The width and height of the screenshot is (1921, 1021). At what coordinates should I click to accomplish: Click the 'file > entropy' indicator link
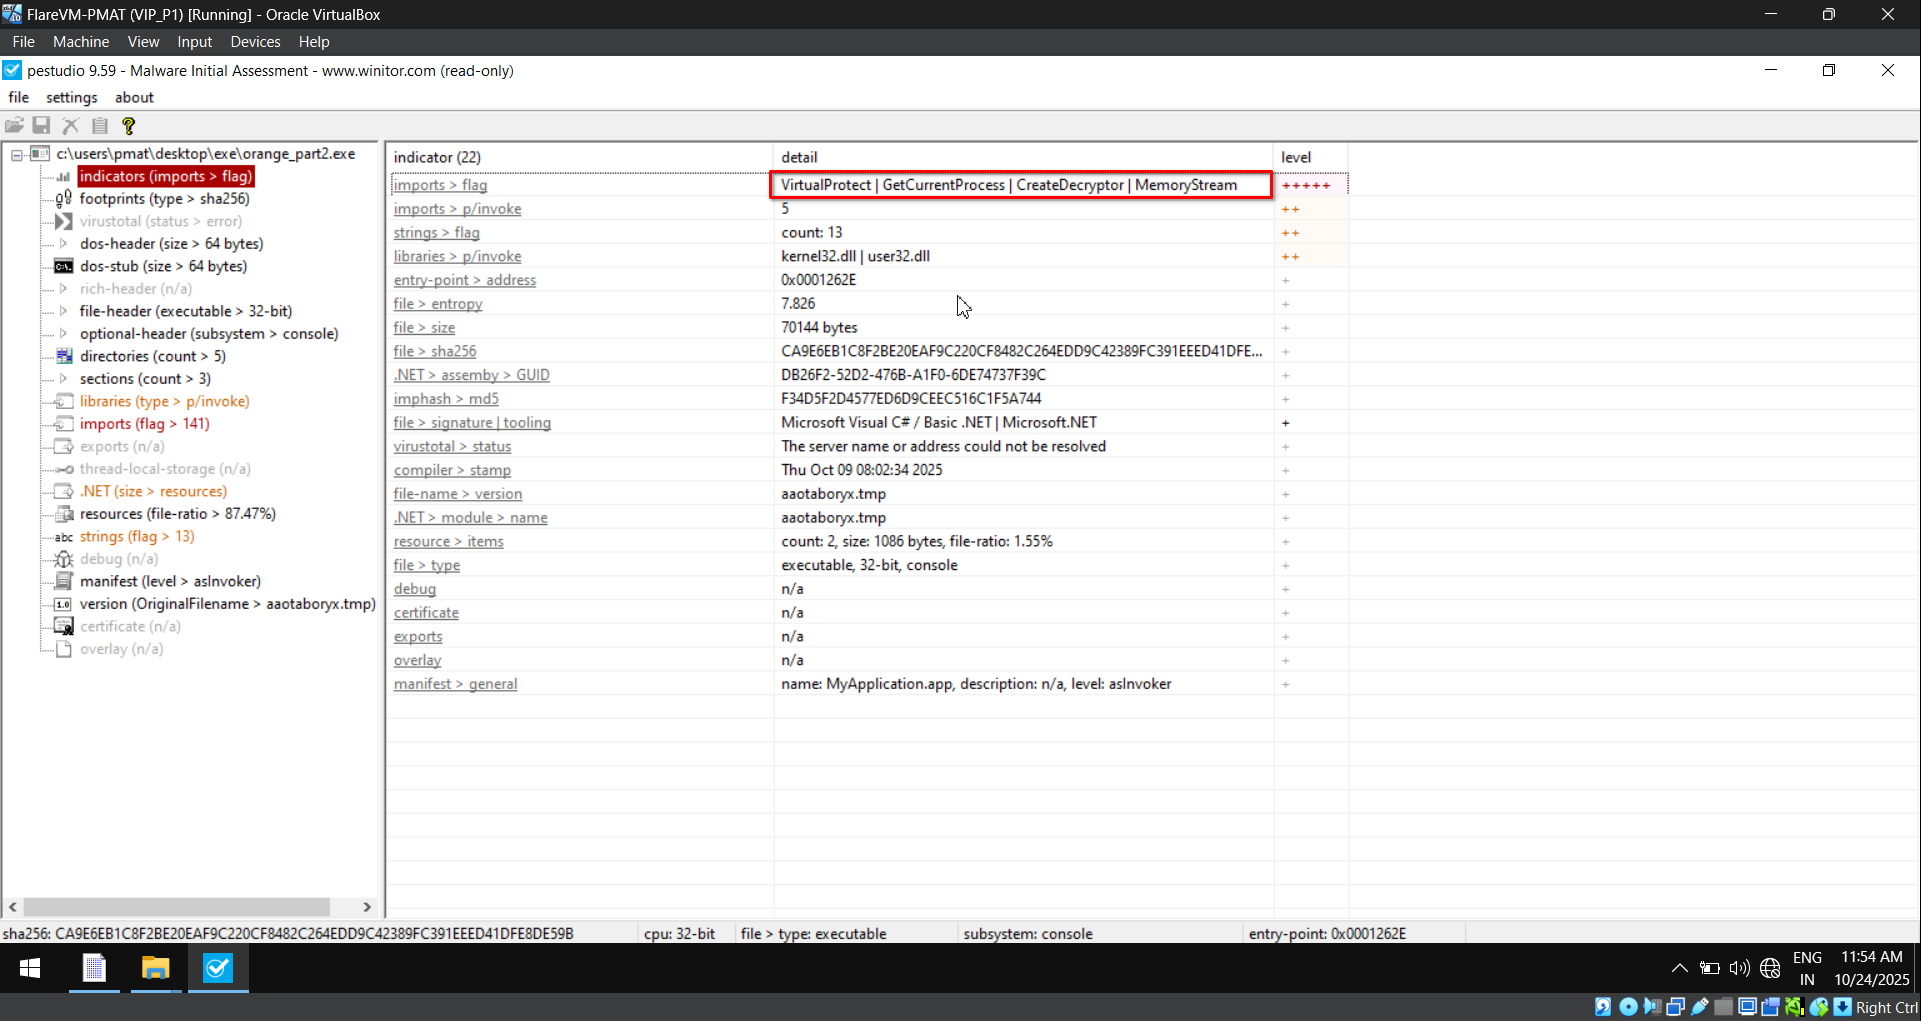tap(438, 304)
